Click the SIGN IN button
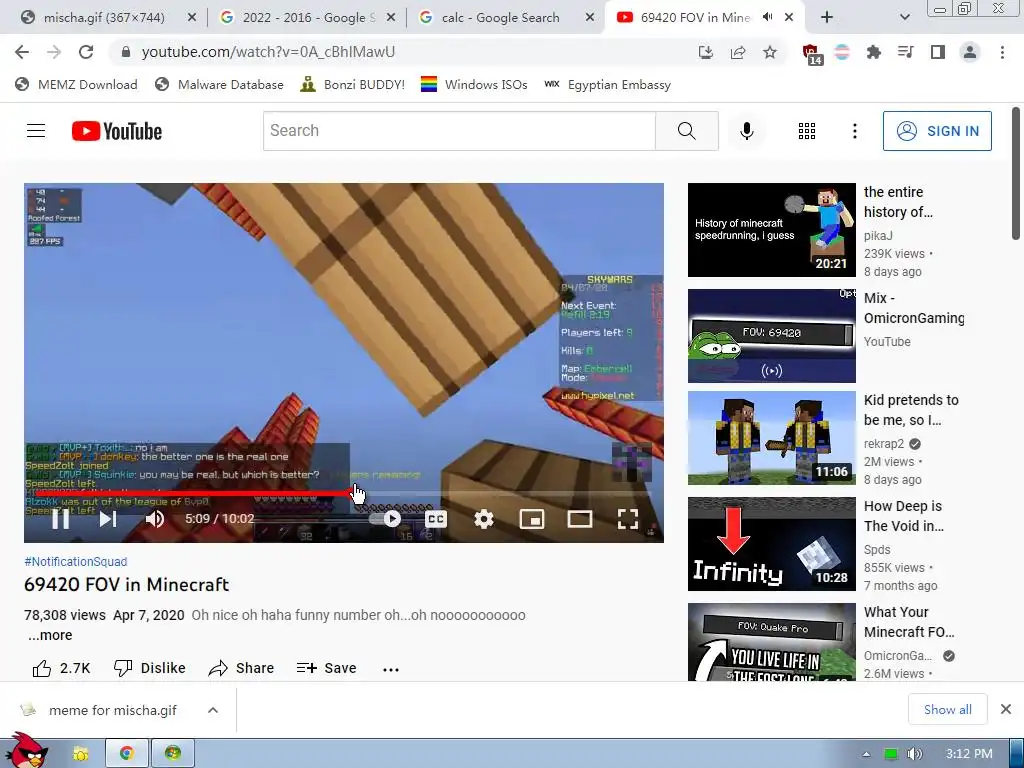The width and height of the screenshot is (1024, 768). (937, 131)
